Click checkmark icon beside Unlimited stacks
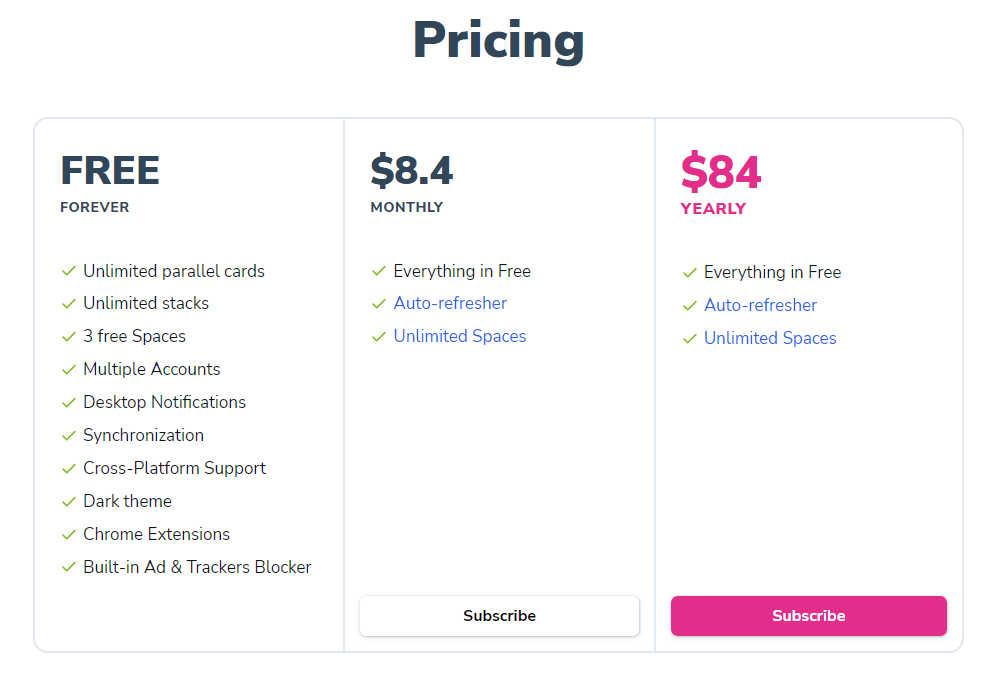 pyautogui.click(x=69, y=303)
